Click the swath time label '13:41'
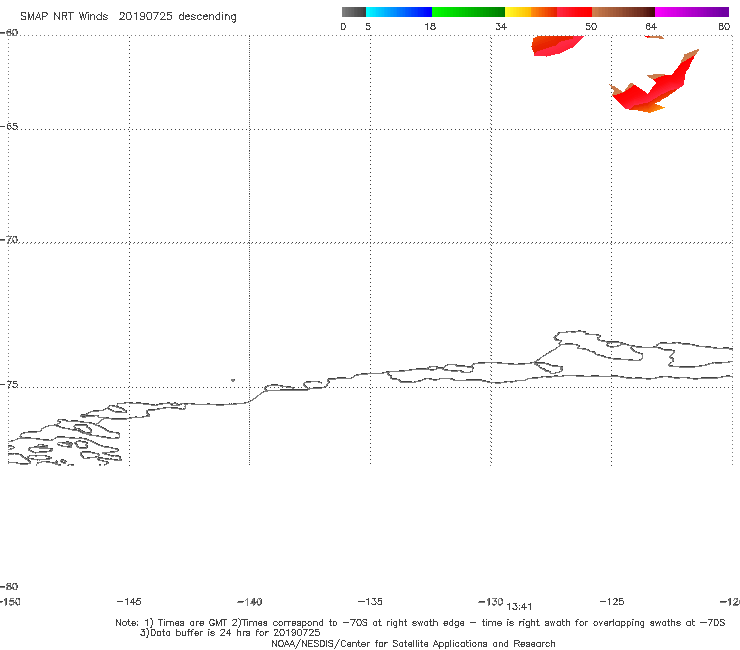 click(519, 607)
